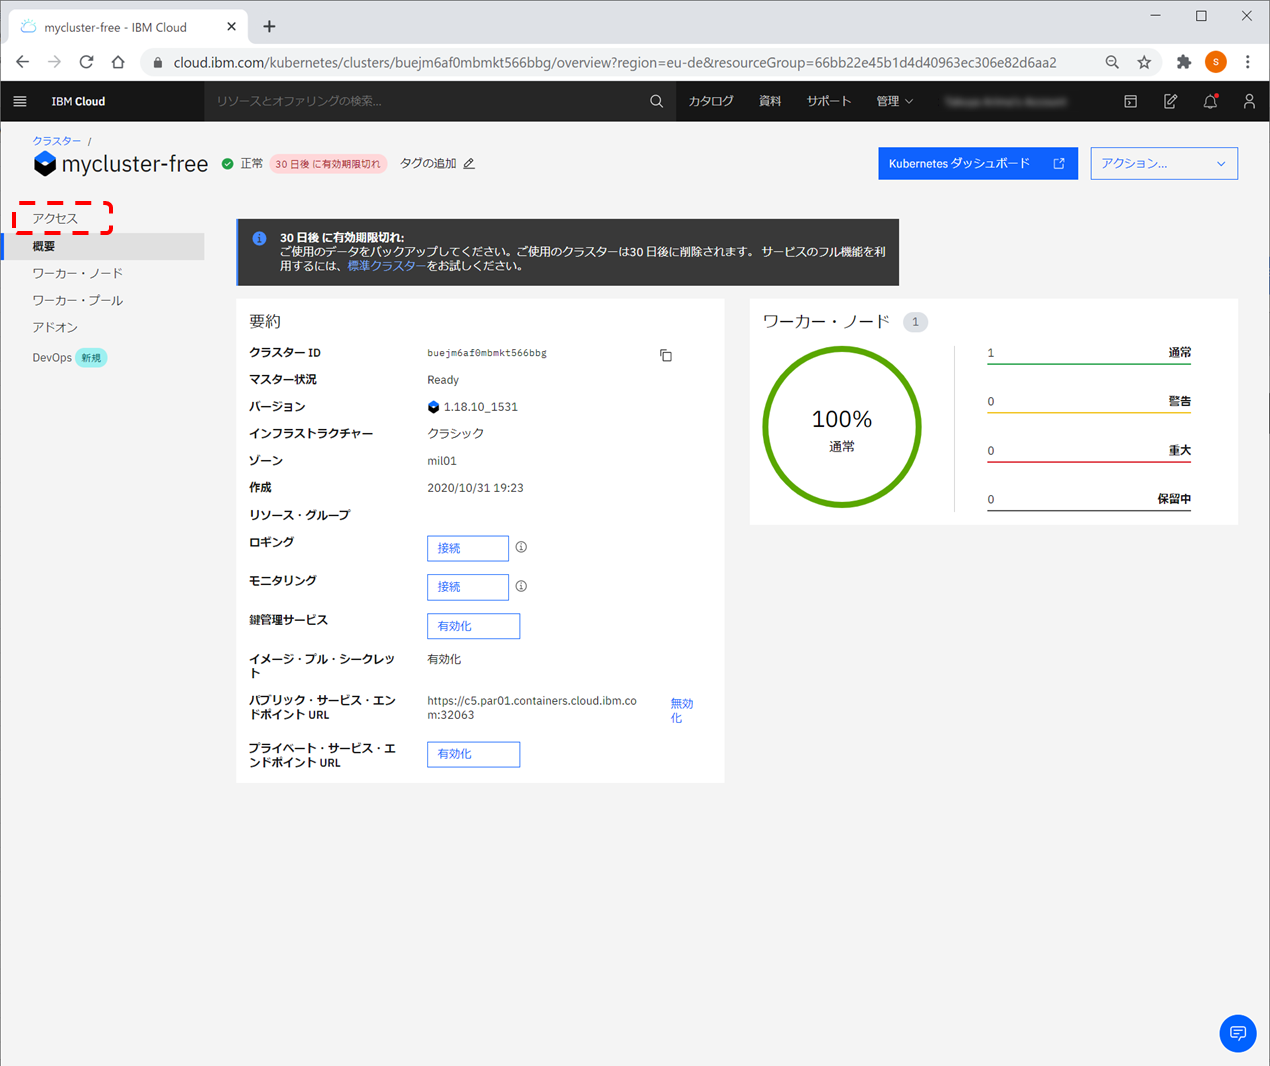
Task: Open the Chrome profile avatar
Action: click(1216, 62)
